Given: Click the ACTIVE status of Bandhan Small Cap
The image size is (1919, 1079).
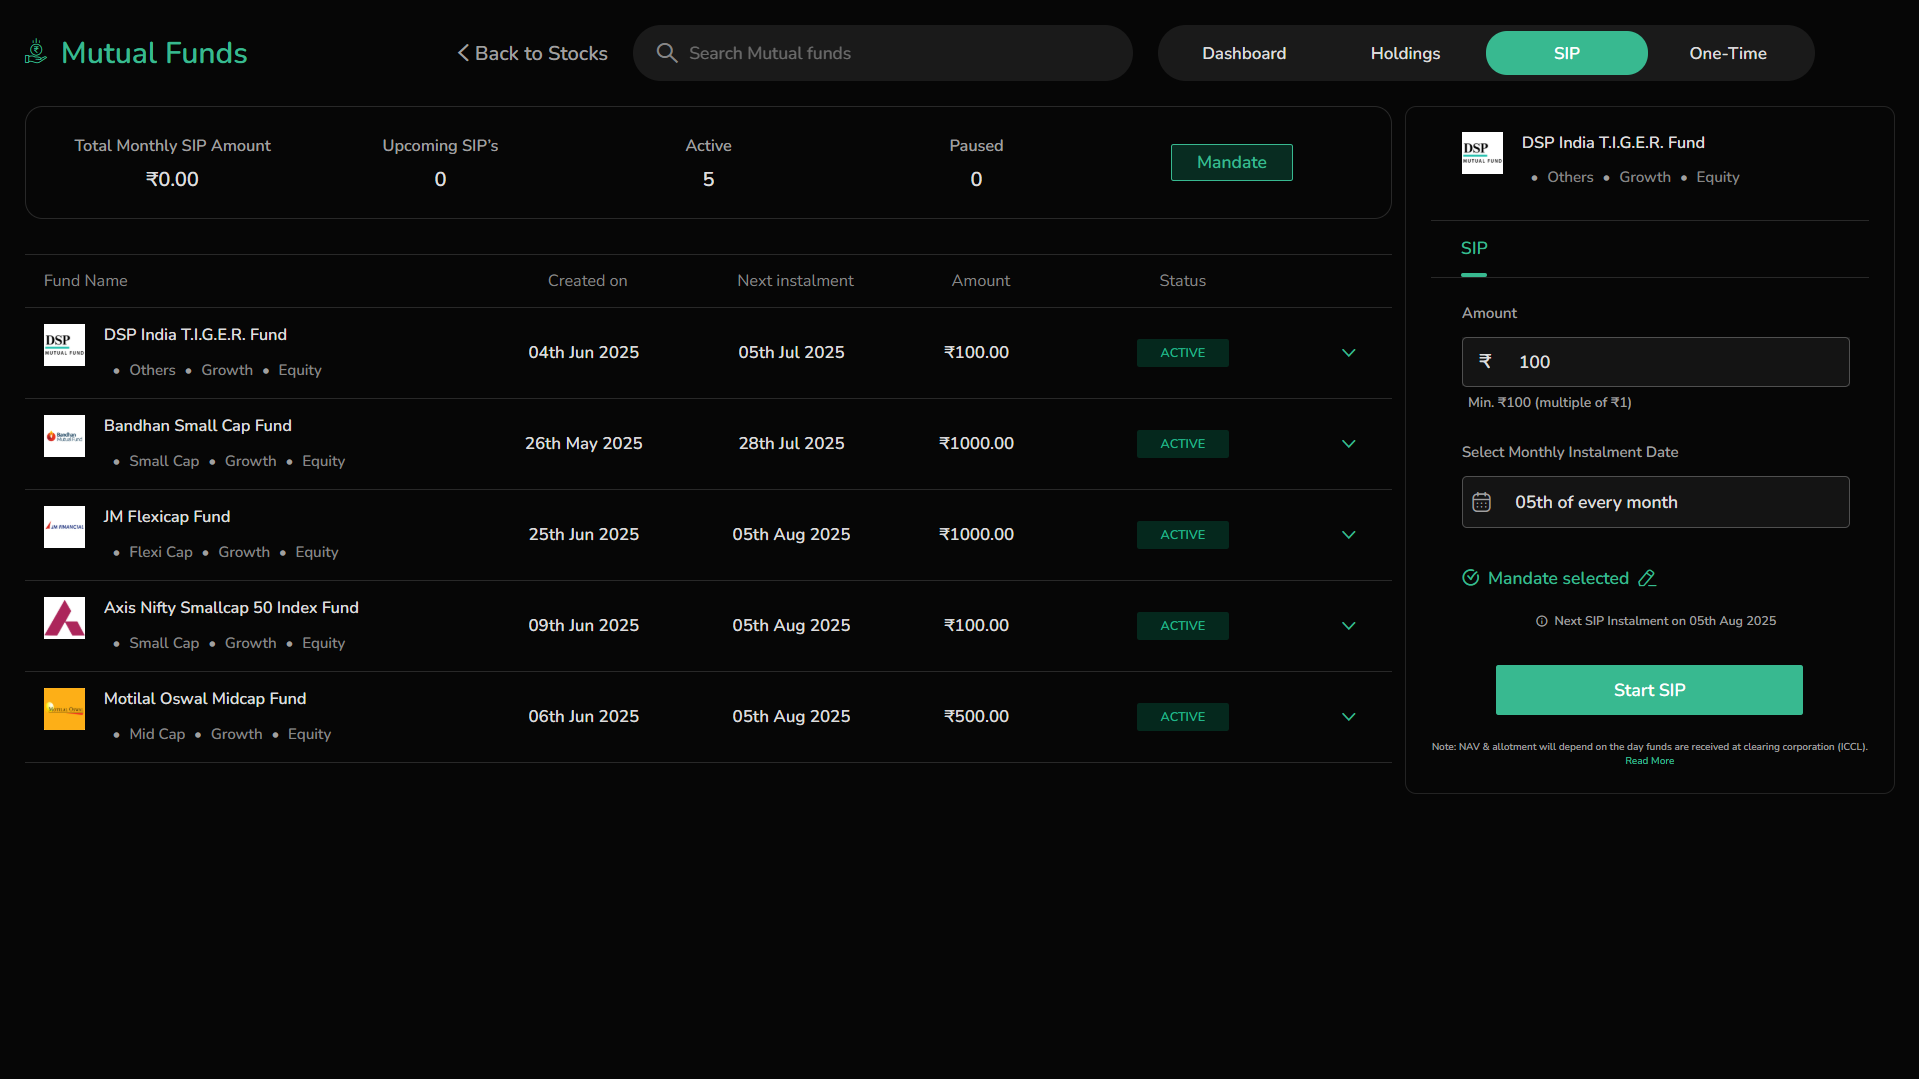Looking at the screenshot, I should click(1182, 444).
